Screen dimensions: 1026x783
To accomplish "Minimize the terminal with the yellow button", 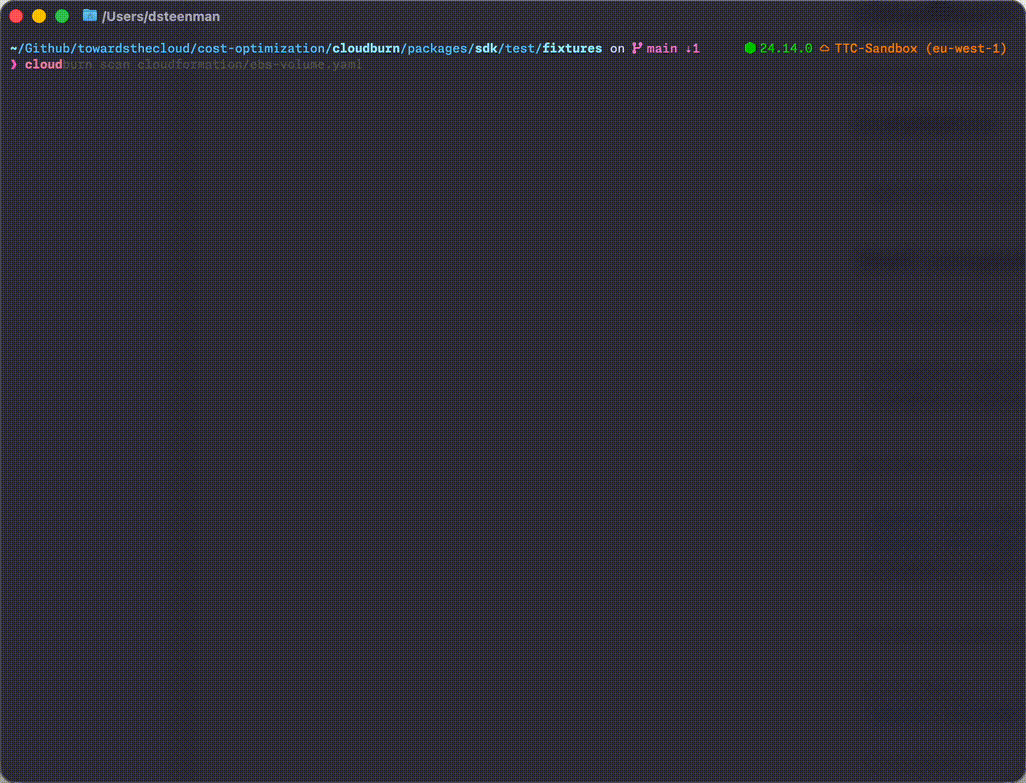I will [x=39, y=16].
